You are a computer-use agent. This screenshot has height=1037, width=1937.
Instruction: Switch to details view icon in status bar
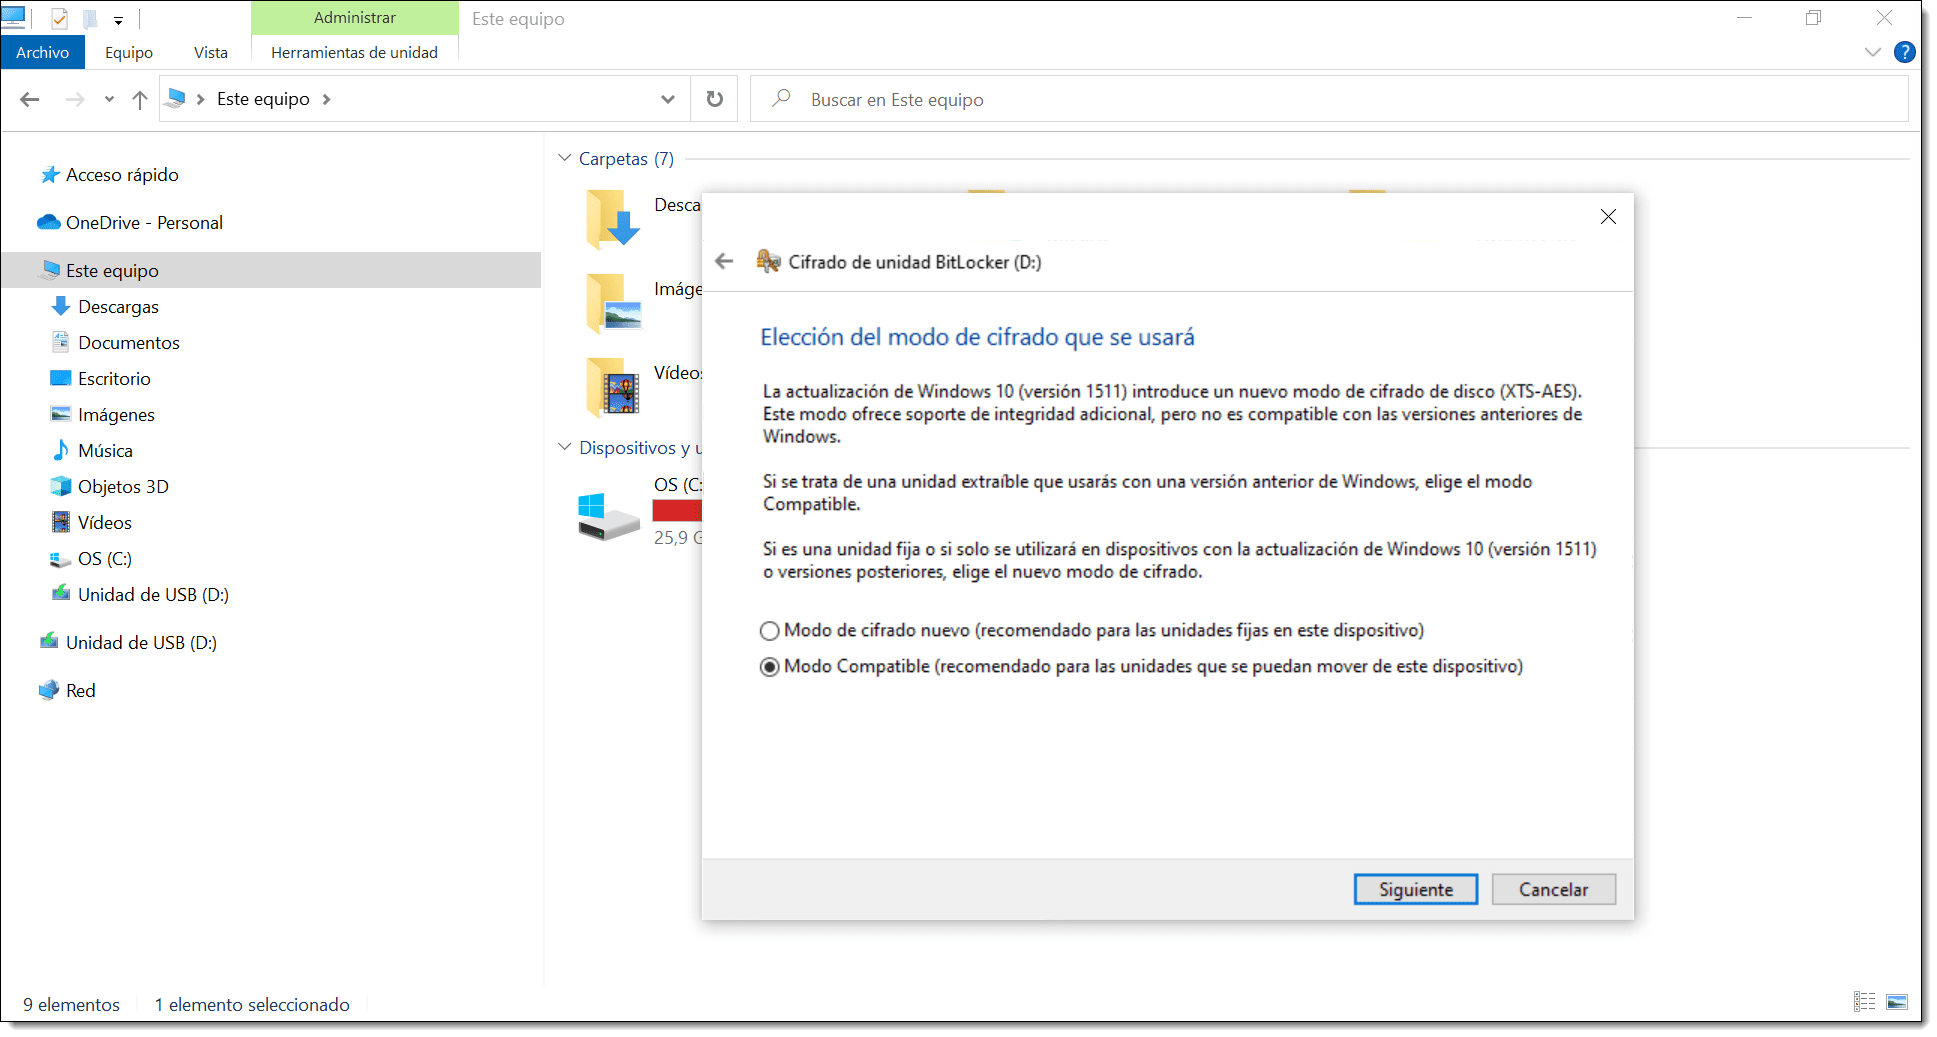(x=1865, y=1001)
